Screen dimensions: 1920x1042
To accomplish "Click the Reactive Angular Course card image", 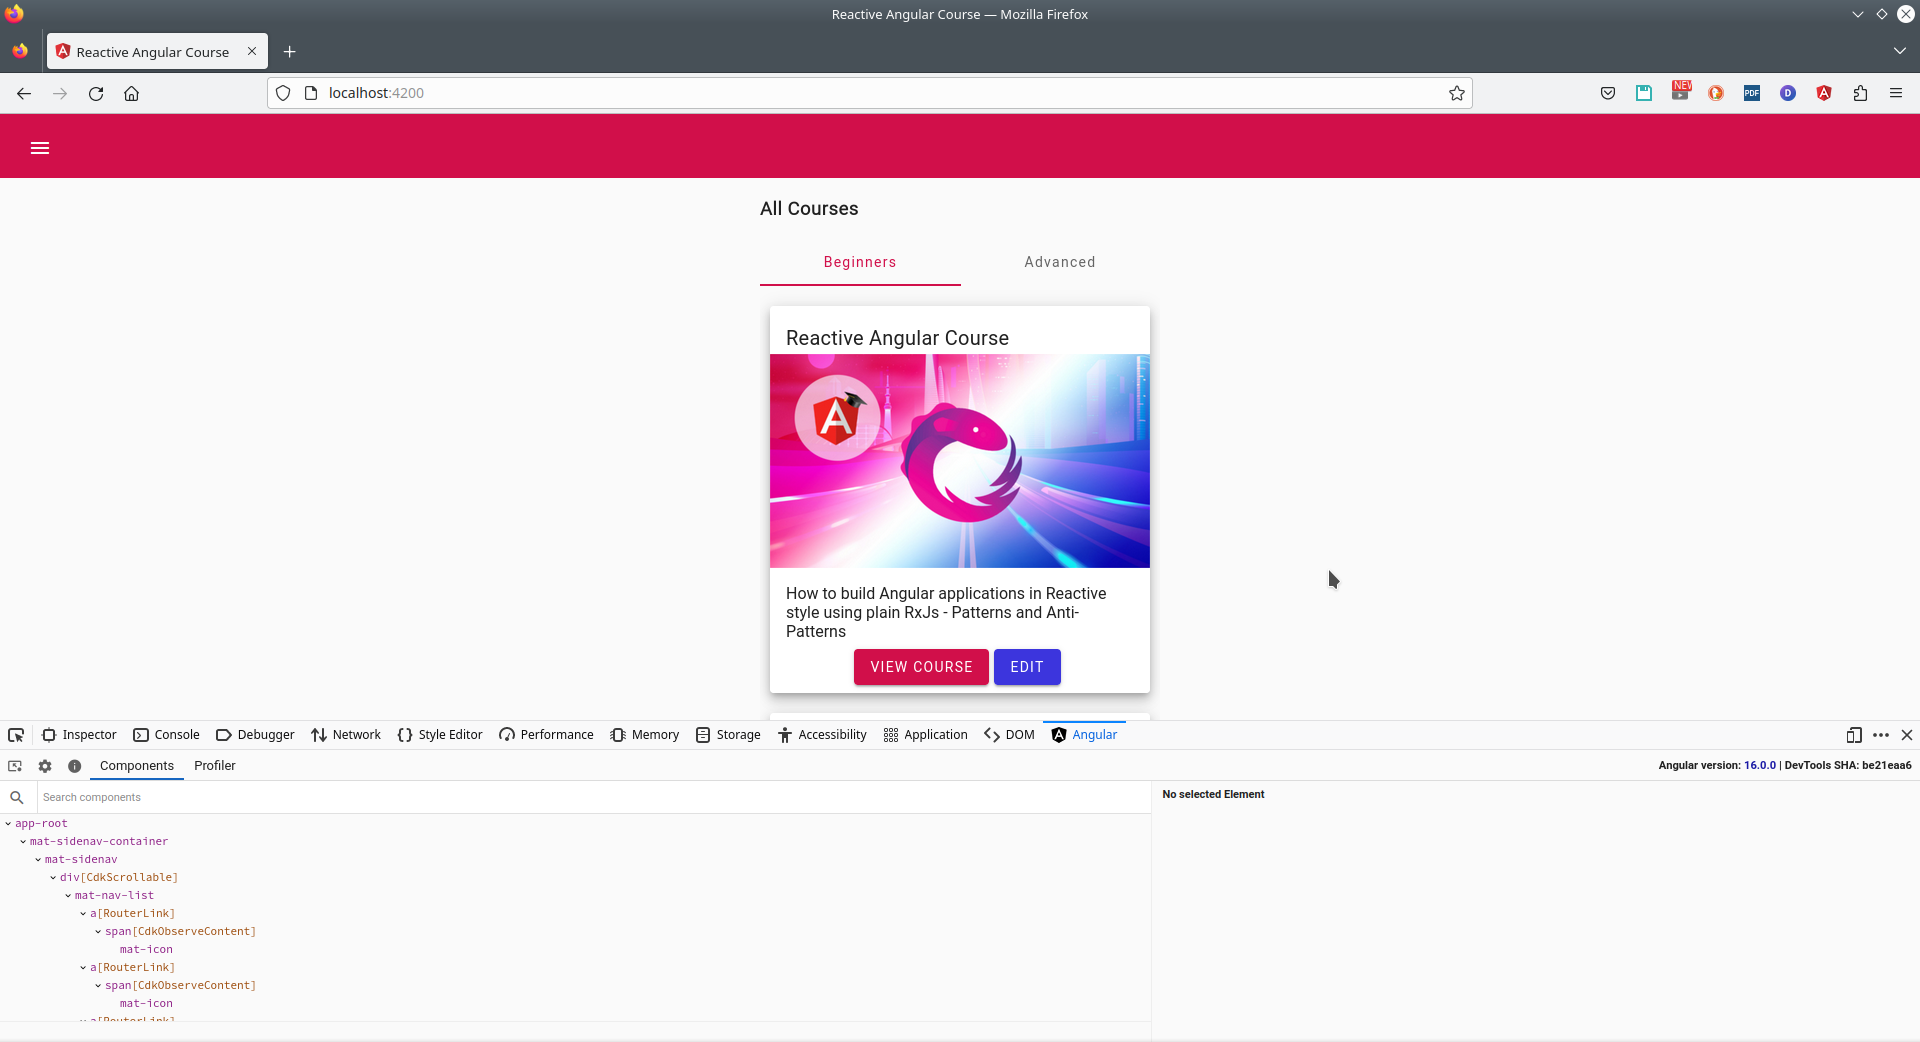I will pos(960,461).
